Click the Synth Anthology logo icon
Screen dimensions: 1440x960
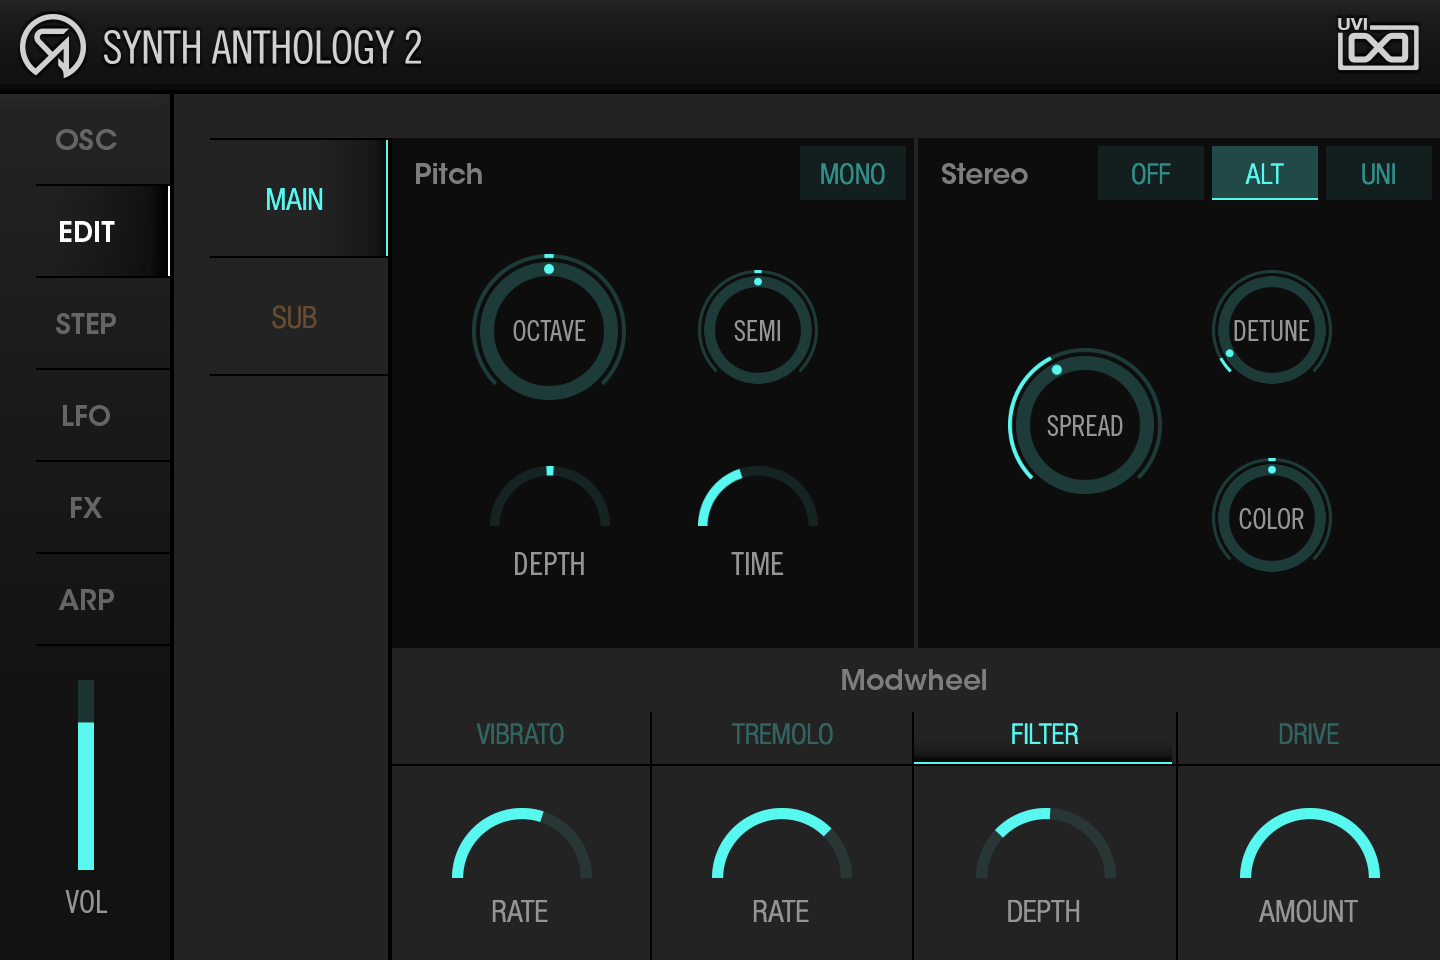(54, 46)
